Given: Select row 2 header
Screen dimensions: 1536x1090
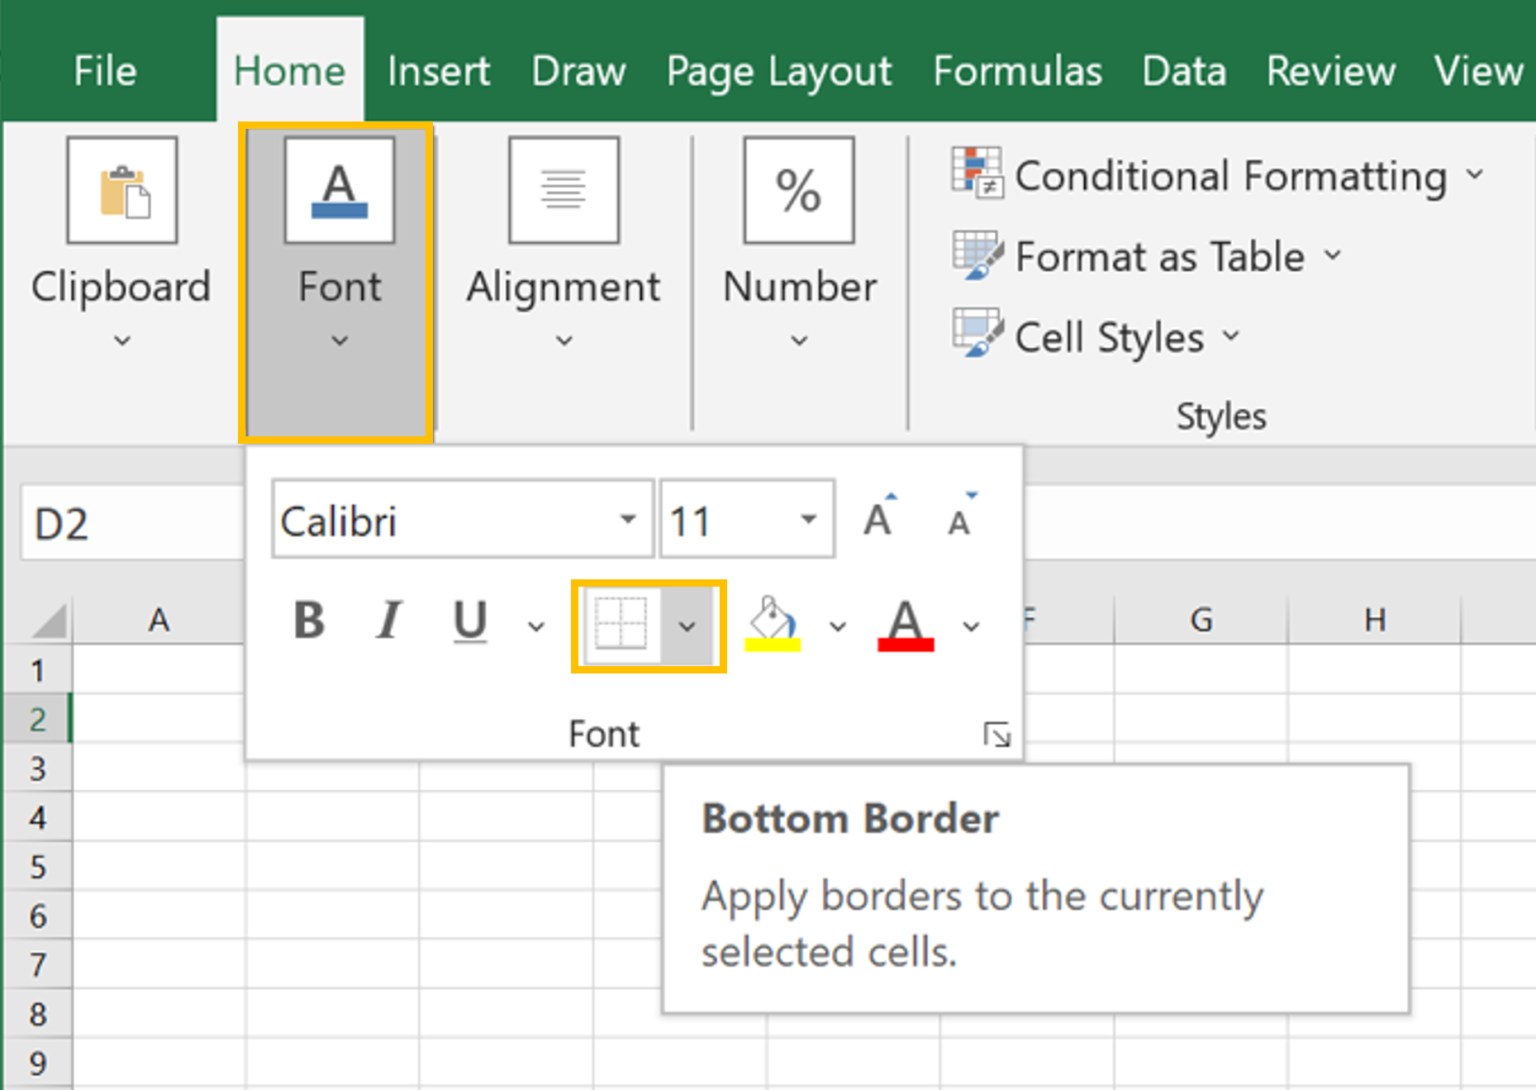Looking at the screenshot, I should click(x=37, y=718).
